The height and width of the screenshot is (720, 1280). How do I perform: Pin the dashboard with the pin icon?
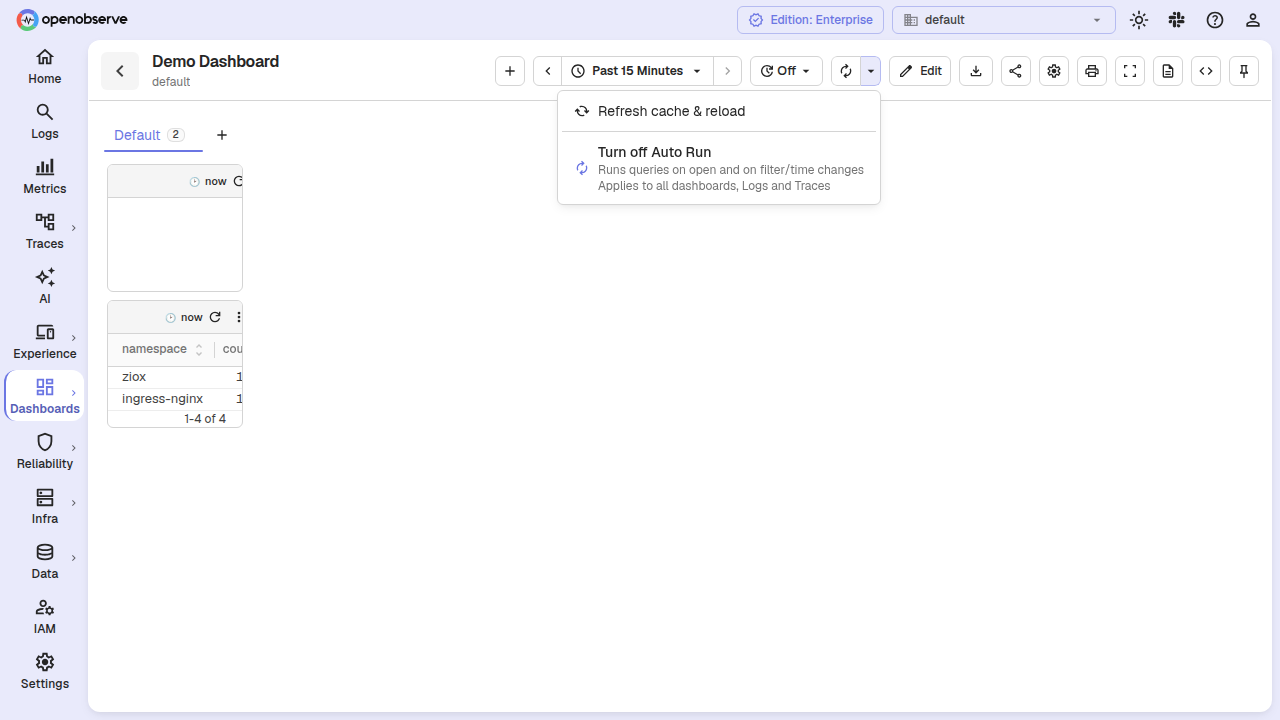(1243, 71)
